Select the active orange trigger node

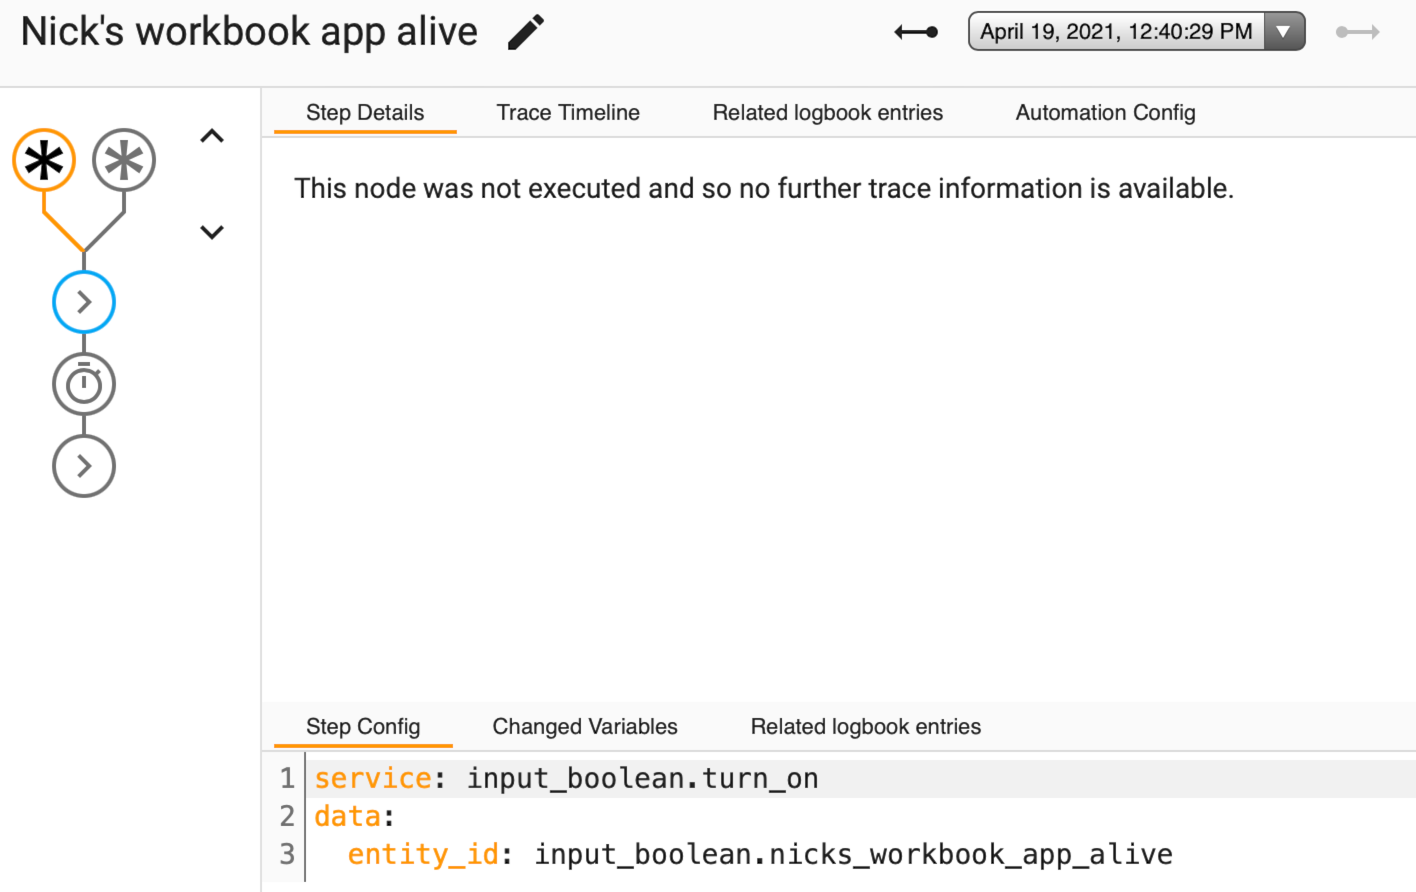pyautogui.click(x=44, y=159)
